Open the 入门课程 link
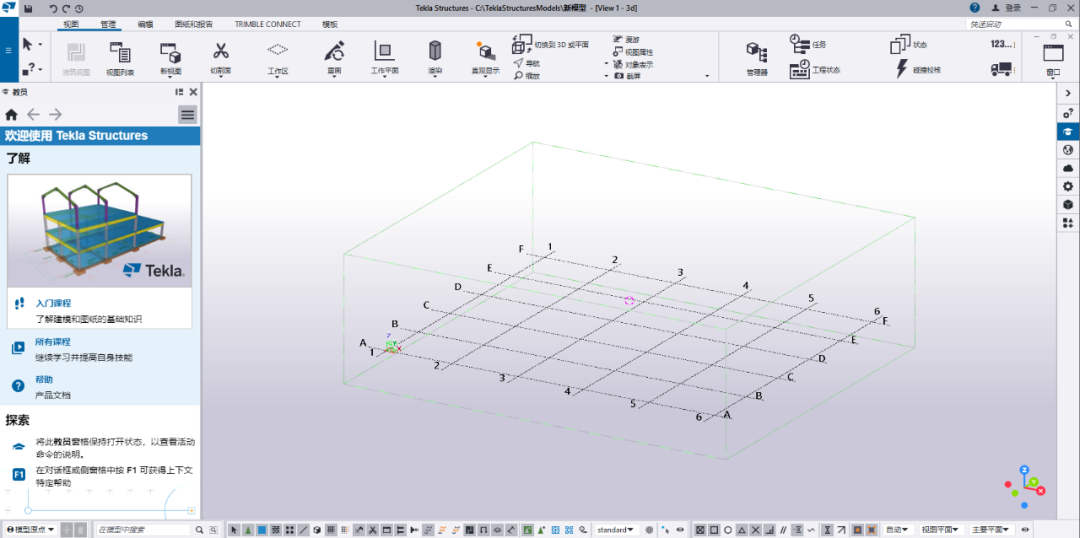Image resolution: width=1080 pixels, height=538 pixels. click(x=53, y=303)
